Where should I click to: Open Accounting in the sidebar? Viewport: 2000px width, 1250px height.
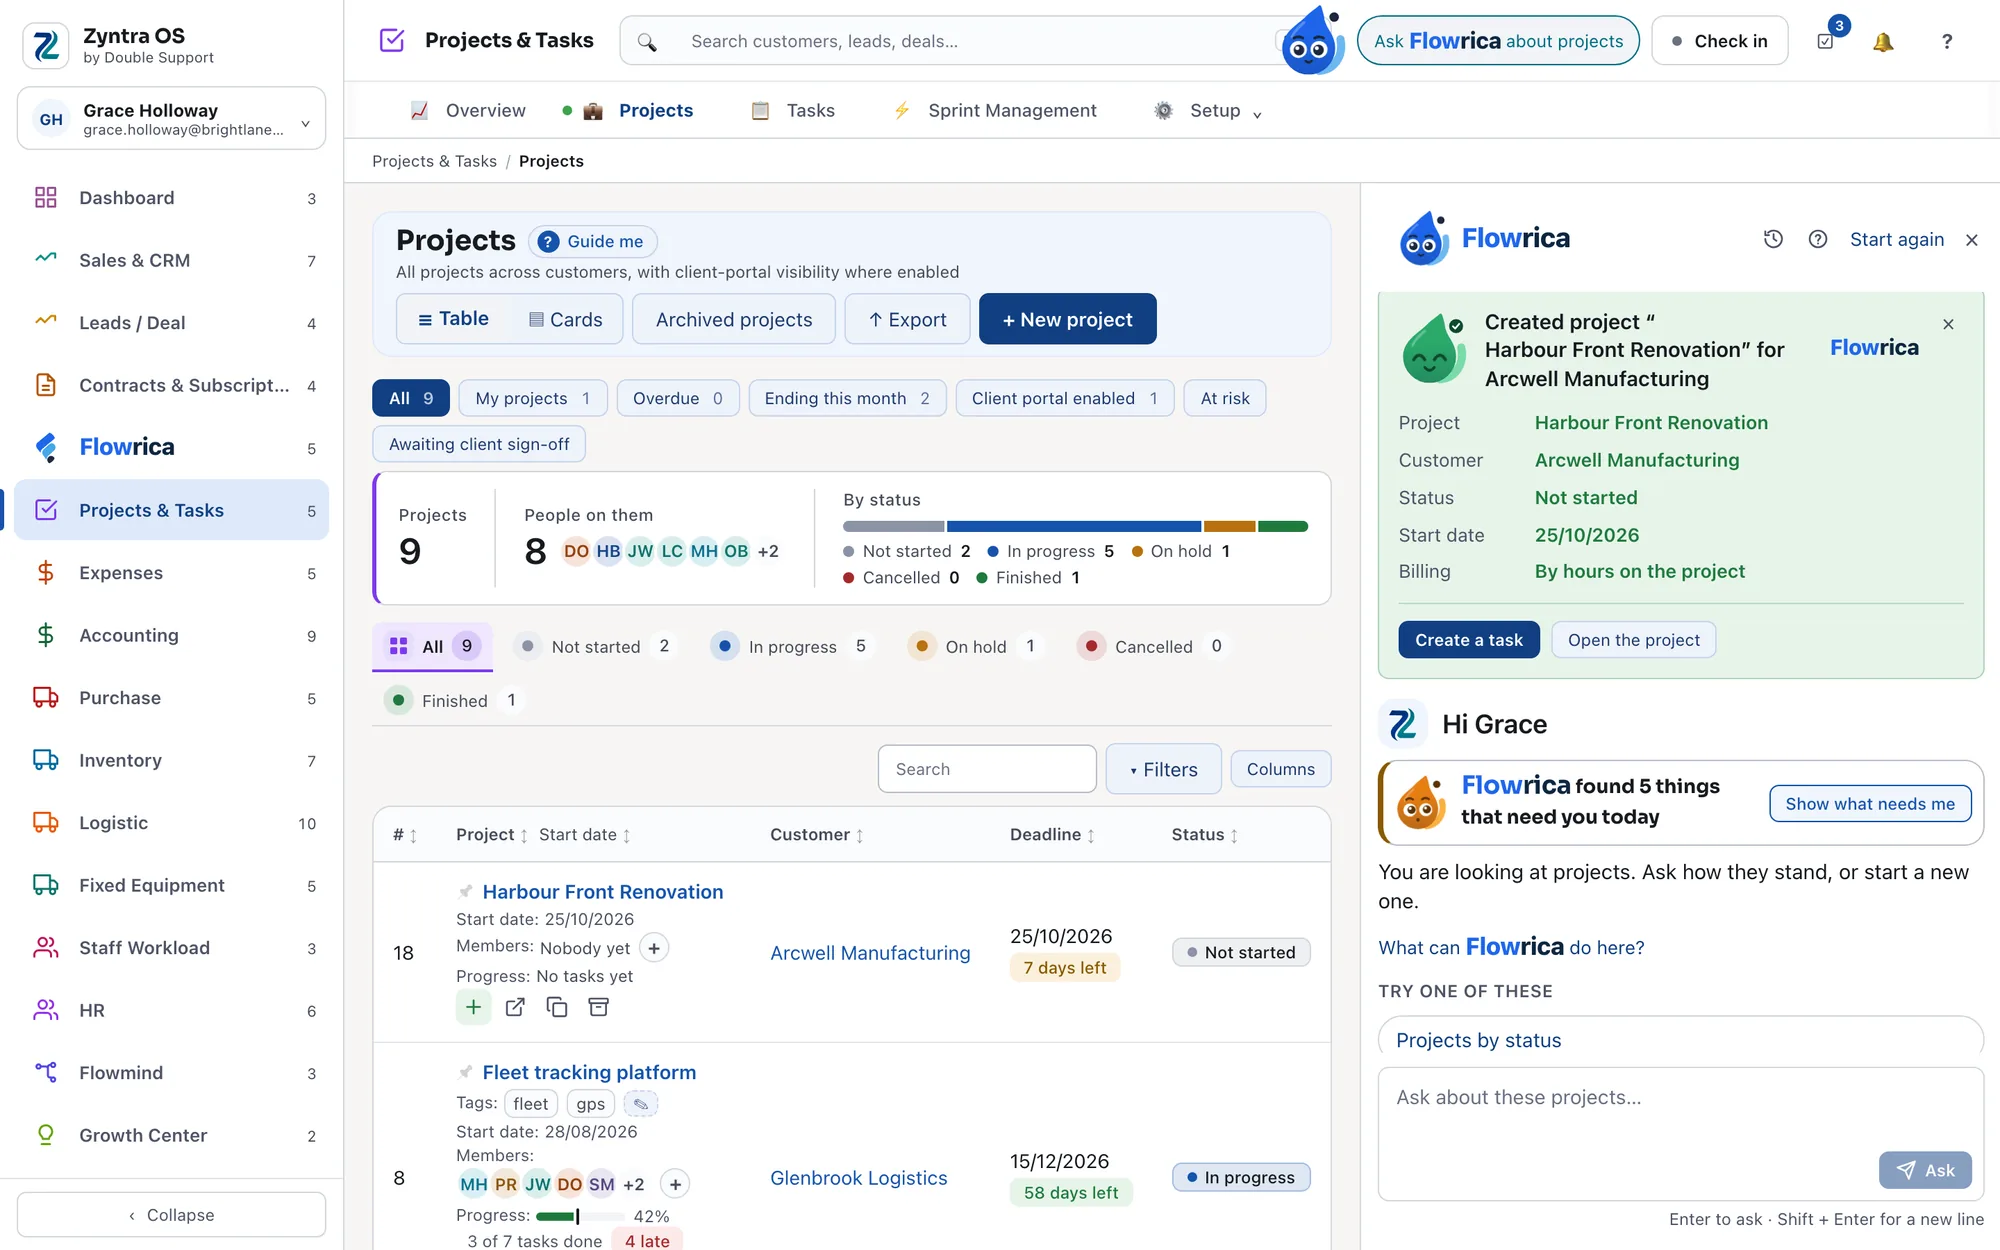pos(172,636)
